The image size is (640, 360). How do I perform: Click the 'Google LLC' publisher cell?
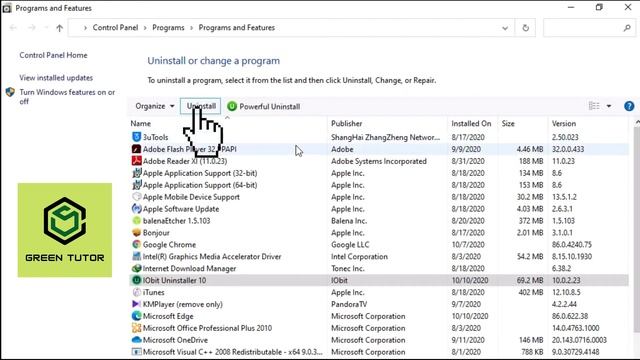350,244
